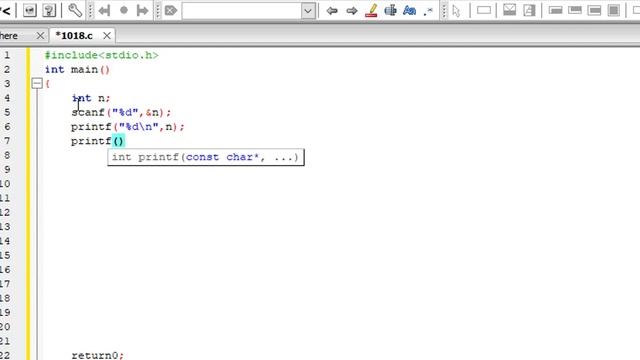The width and height of the screenshot is (640, 360).
Task: Collapse the main function fold marker
Action: tap(37, 84)
